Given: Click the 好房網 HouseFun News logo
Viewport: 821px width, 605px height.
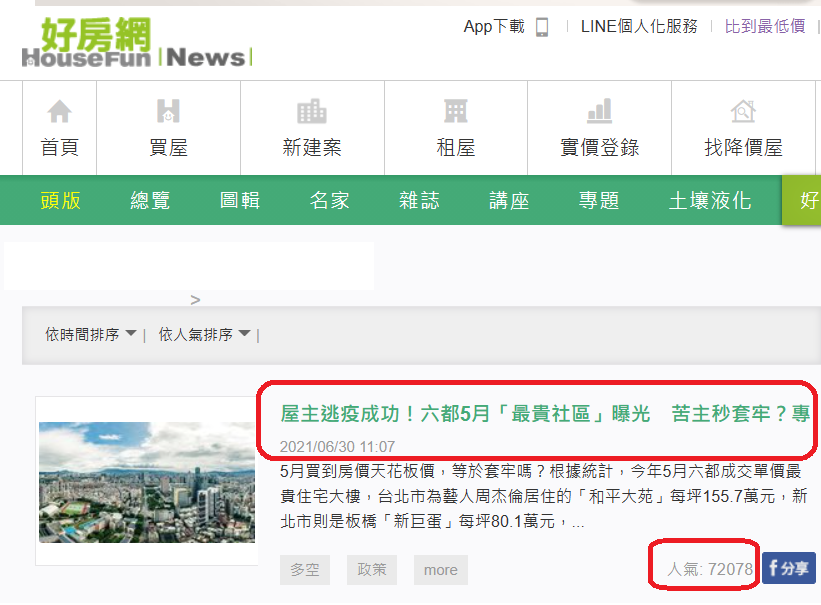Looking at the screenshot, I should click(x=137, y=43).
